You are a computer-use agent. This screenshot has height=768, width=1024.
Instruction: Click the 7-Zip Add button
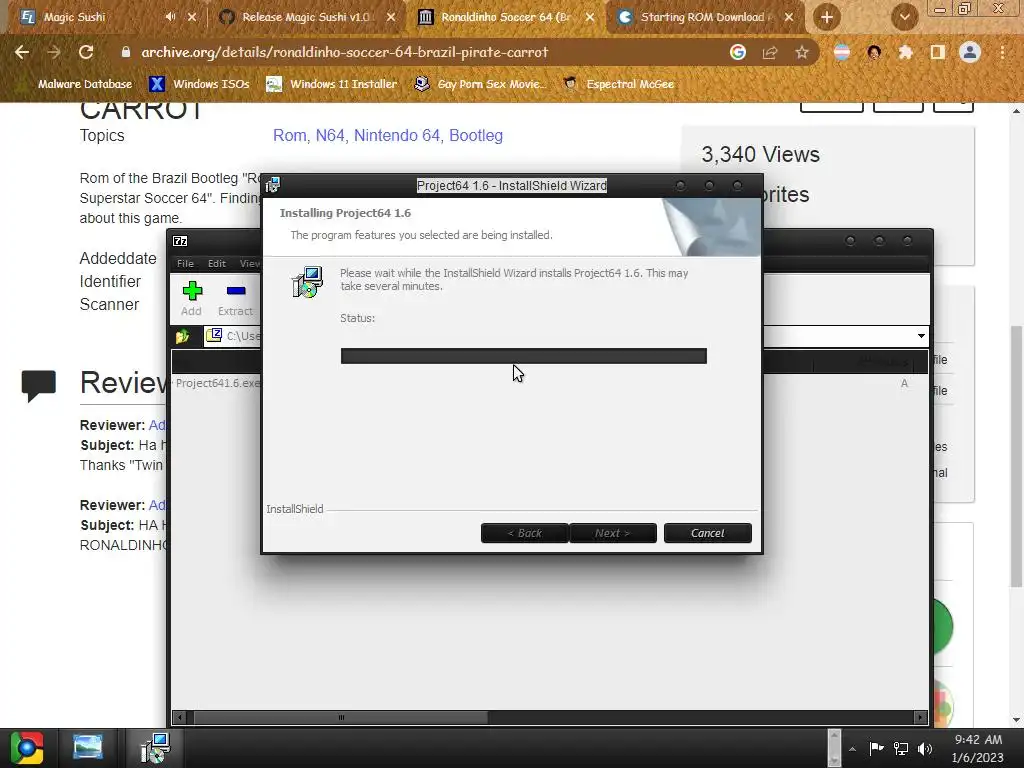pos(191,298)
